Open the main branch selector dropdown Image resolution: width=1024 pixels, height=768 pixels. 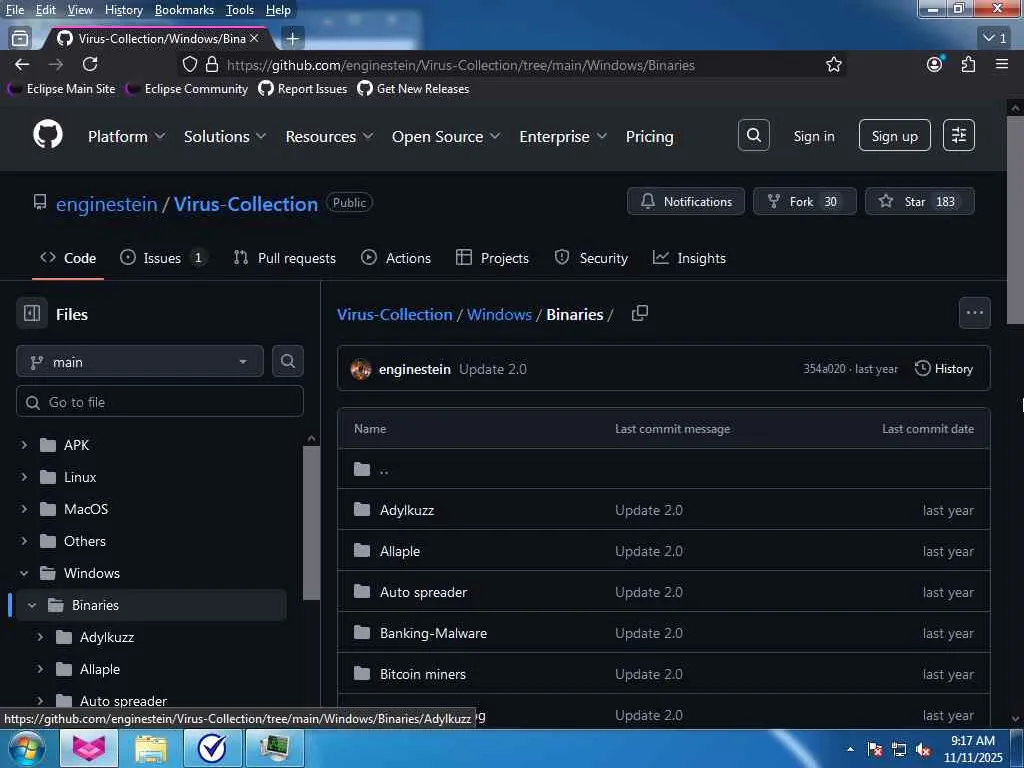pyautogui.click(x=140, y=362)
